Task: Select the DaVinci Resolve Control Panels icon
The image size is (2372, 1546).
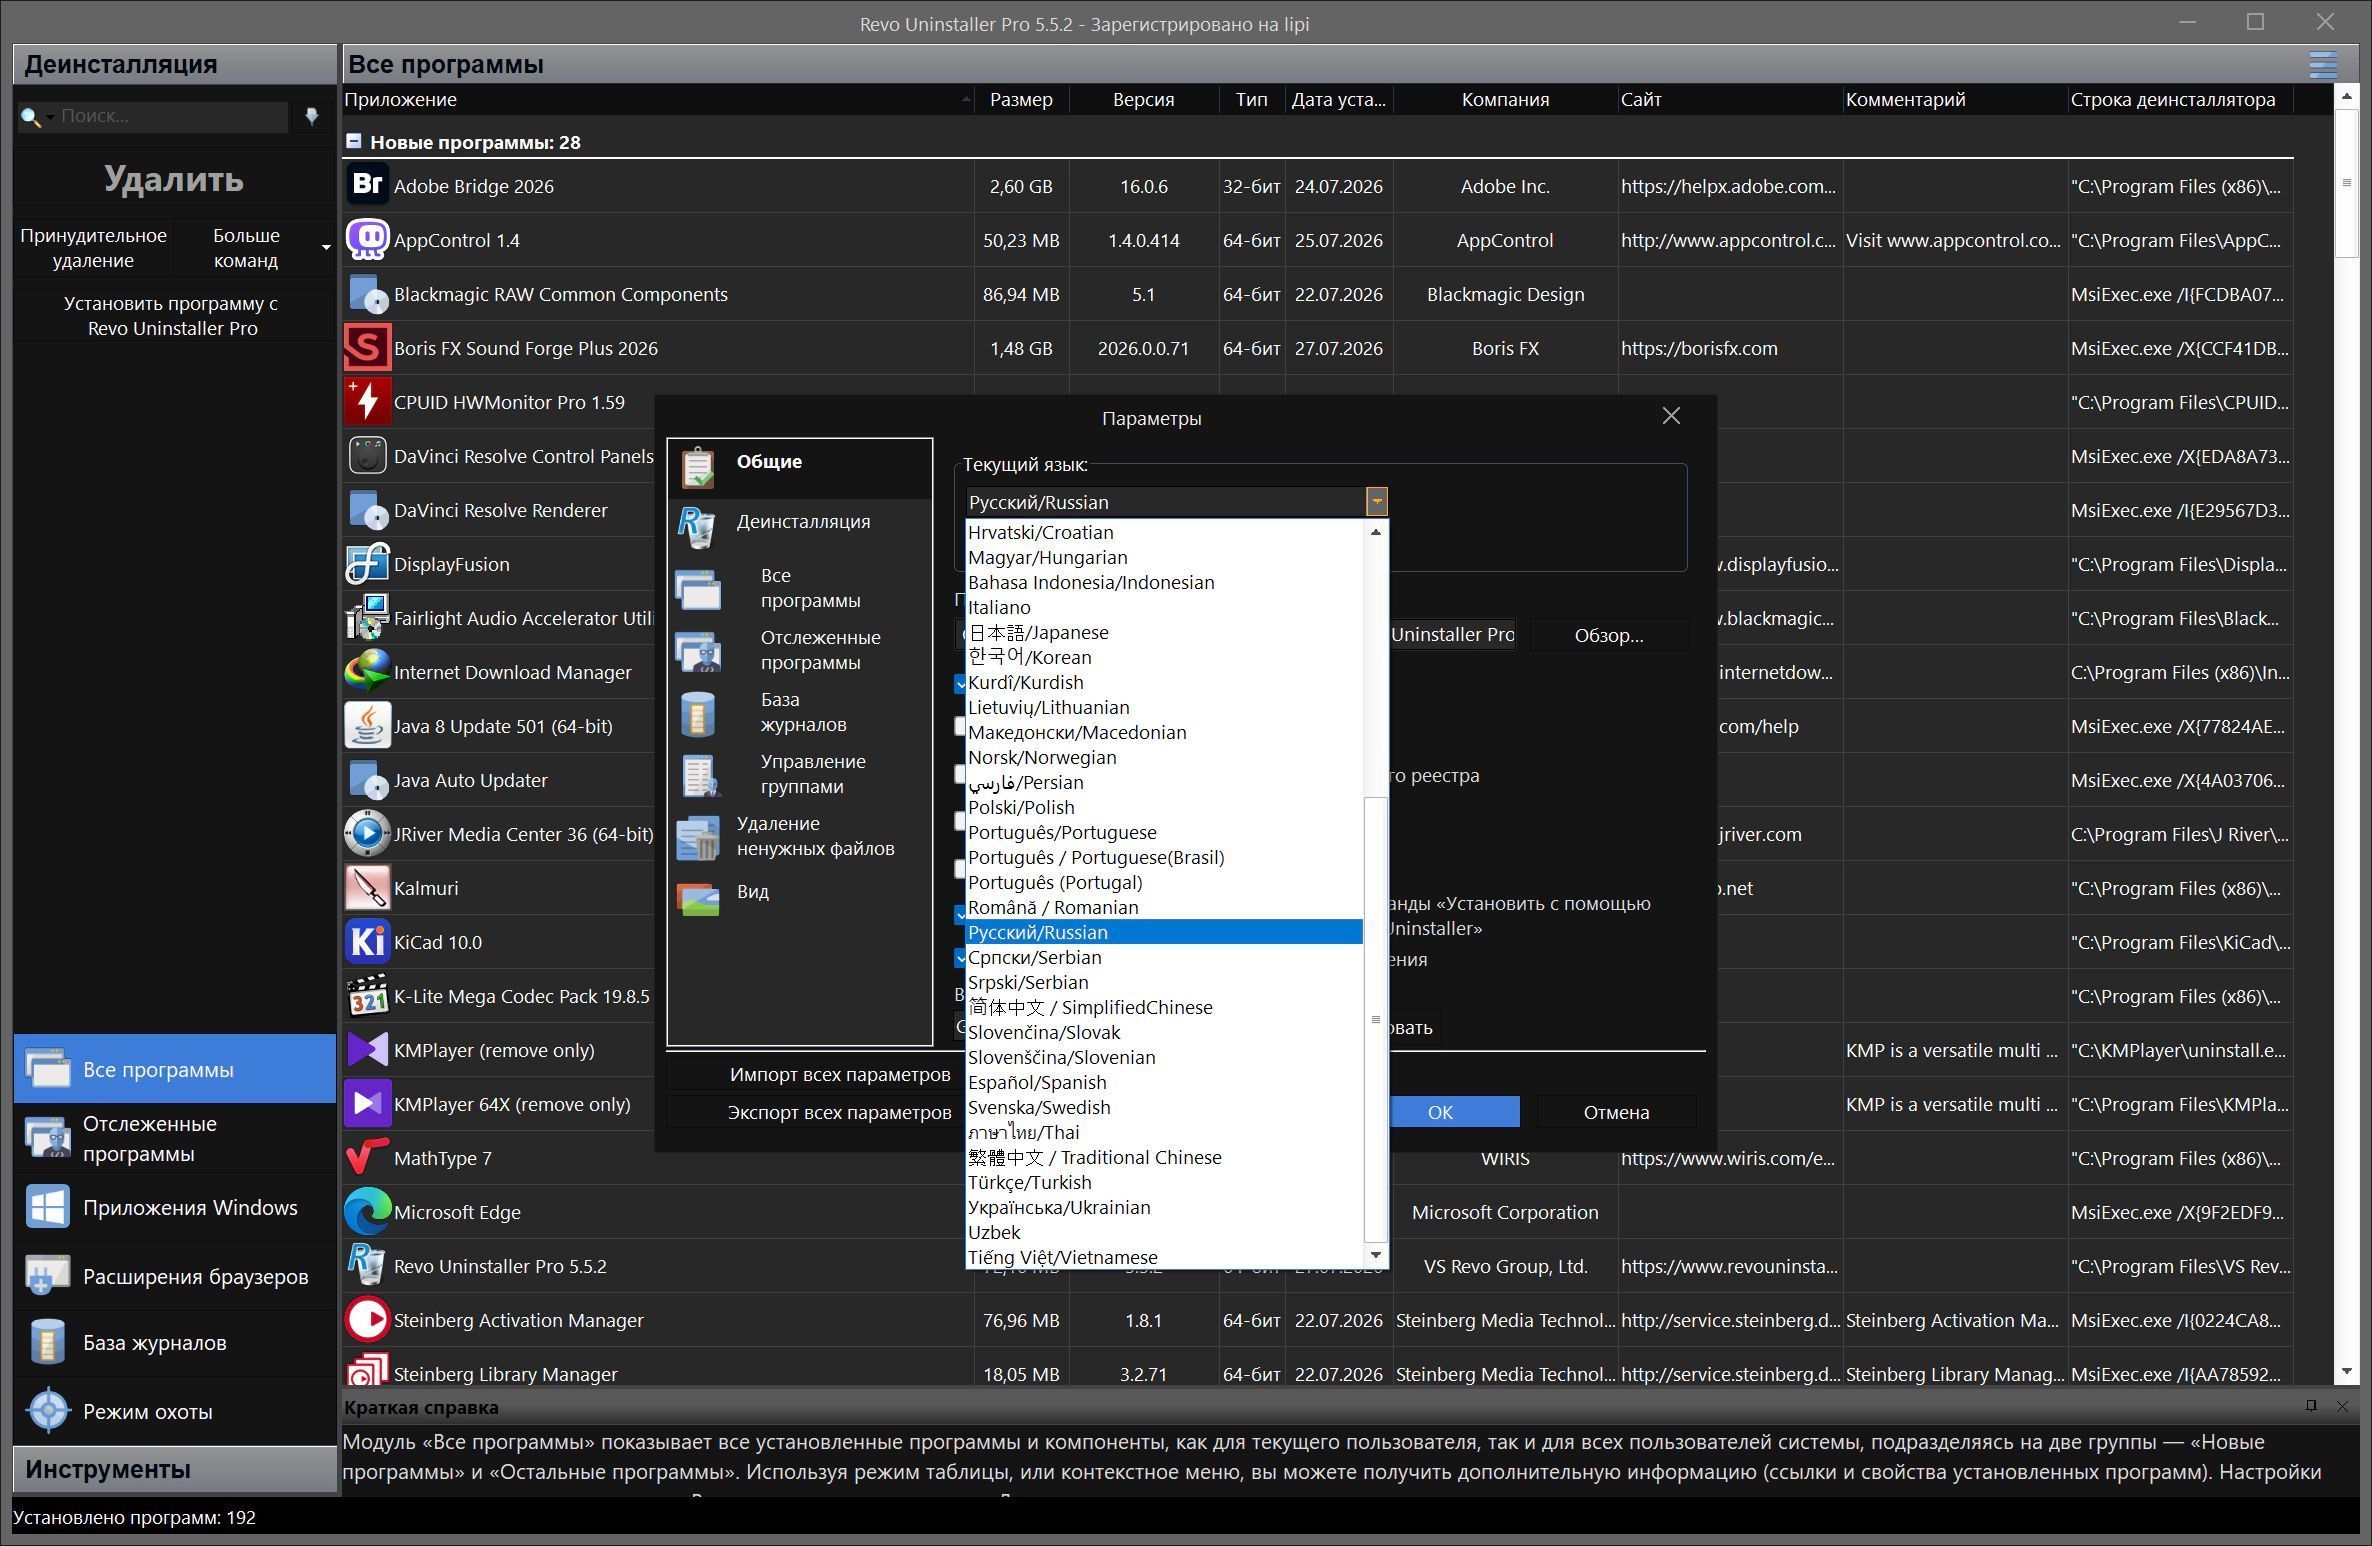Action: tap(367, 456)
